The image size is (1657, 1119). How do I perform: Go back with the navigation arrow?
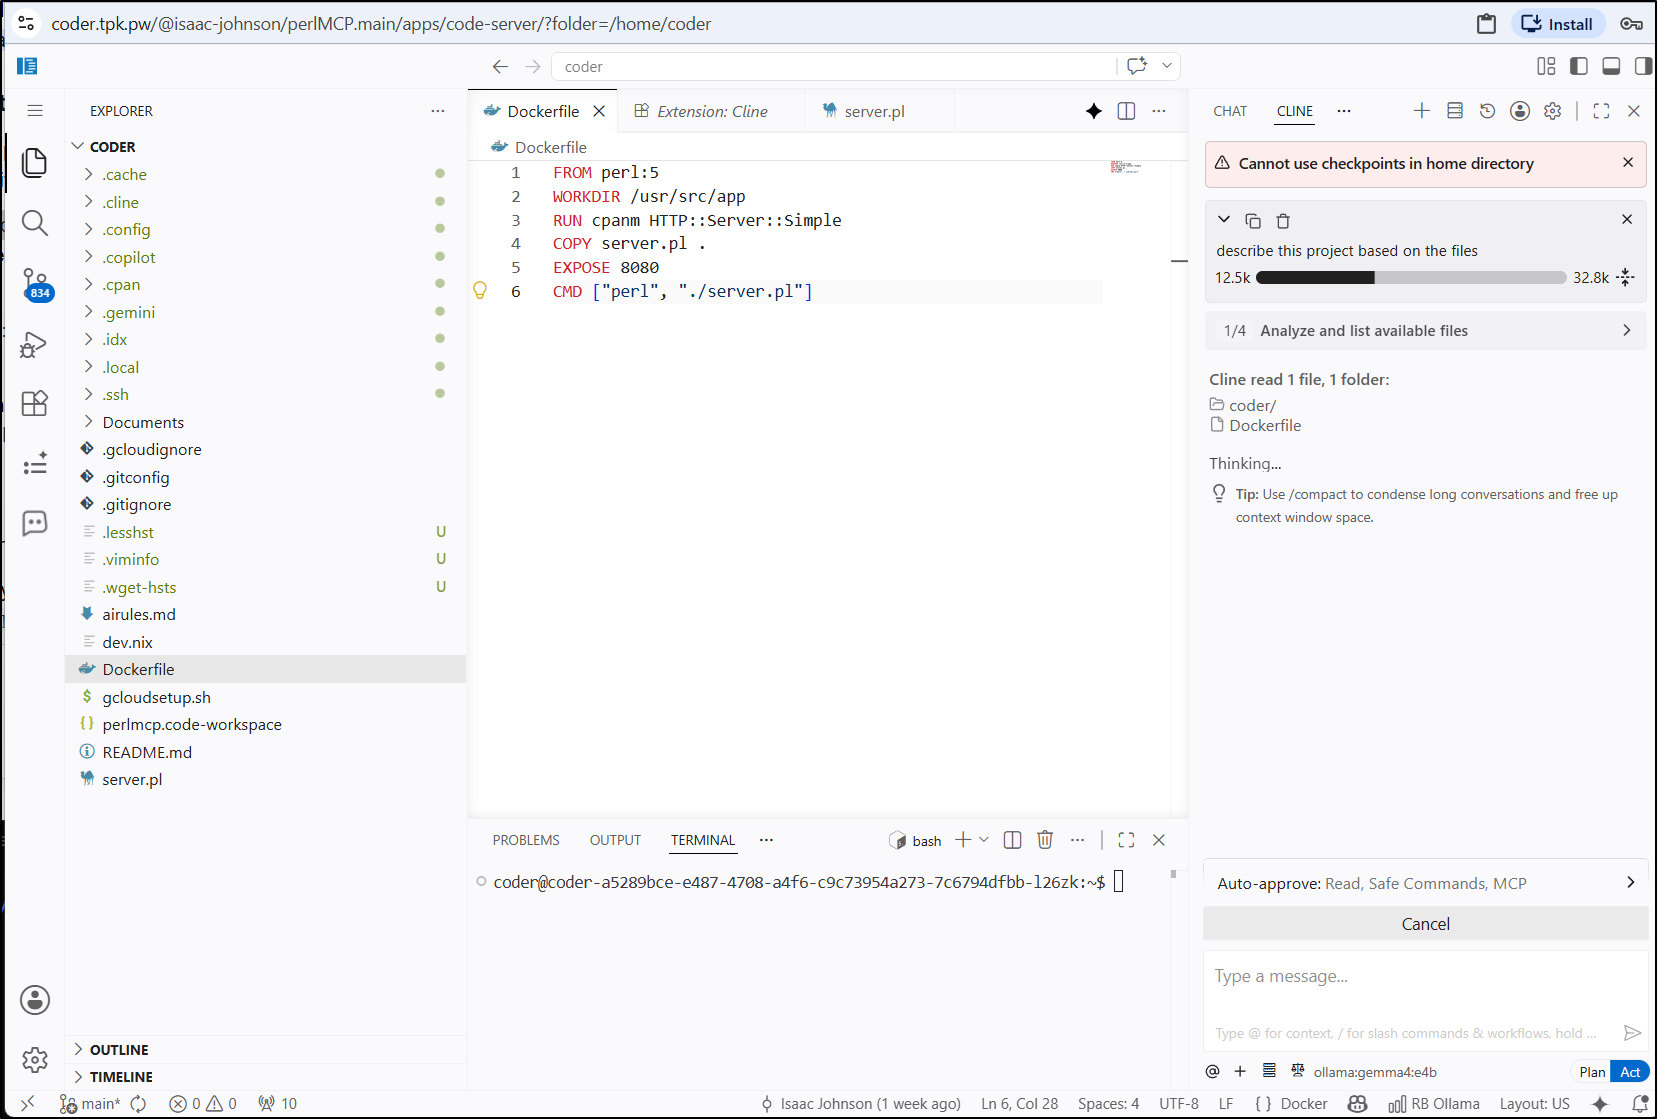coord(500,67)
